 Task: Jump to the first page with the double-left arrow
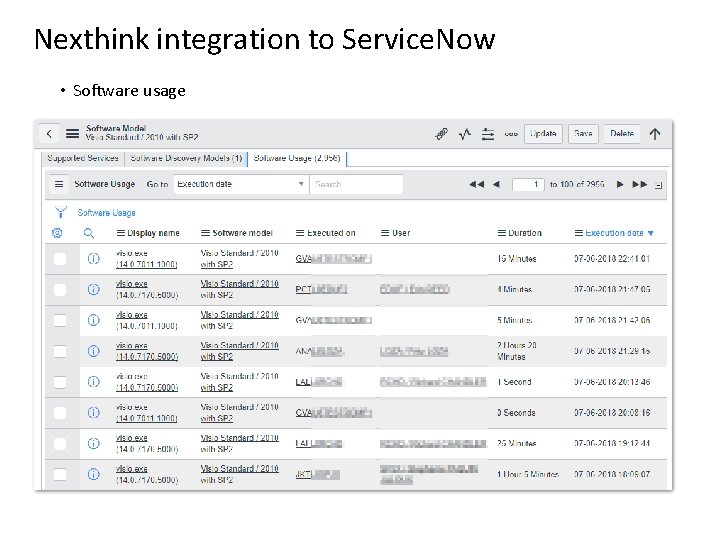pyautogui.click(x=477, y=184)
